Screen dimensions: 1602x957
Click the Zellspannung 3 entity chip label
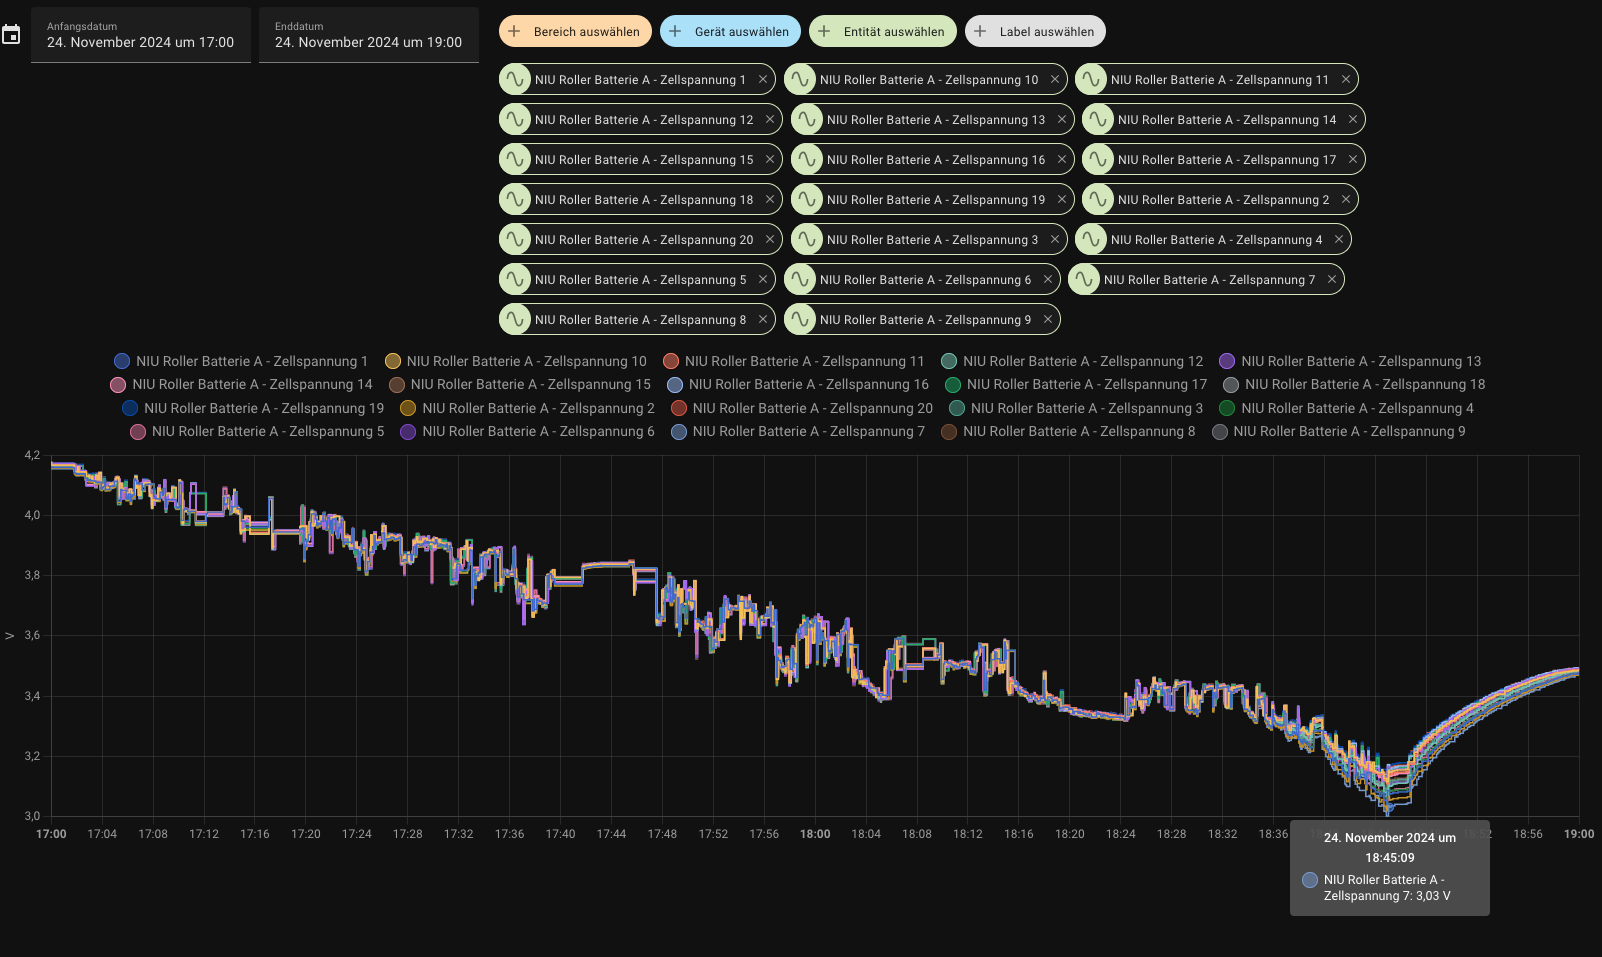click(932, 239)
